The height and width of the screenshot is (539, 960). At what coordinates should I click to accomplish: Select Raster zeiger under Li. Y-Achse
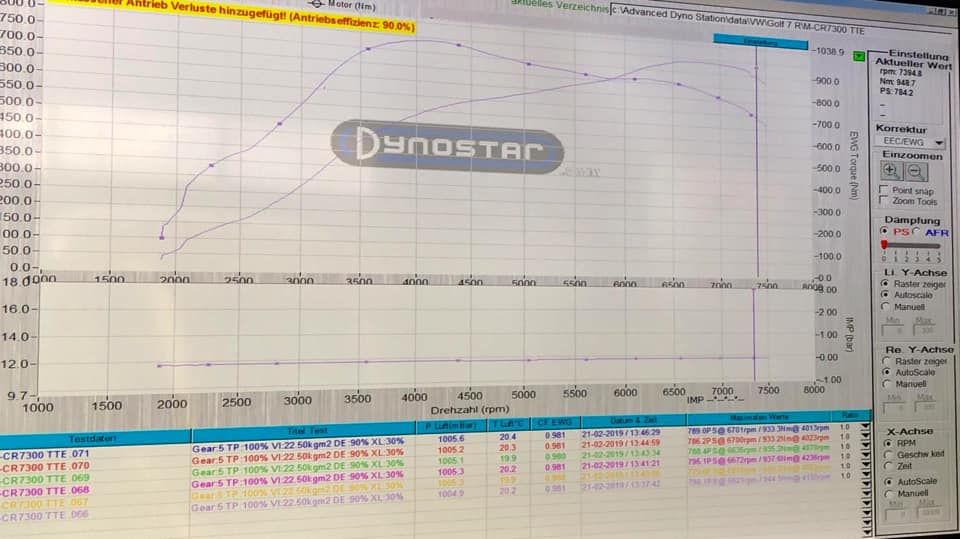(885, 284)
